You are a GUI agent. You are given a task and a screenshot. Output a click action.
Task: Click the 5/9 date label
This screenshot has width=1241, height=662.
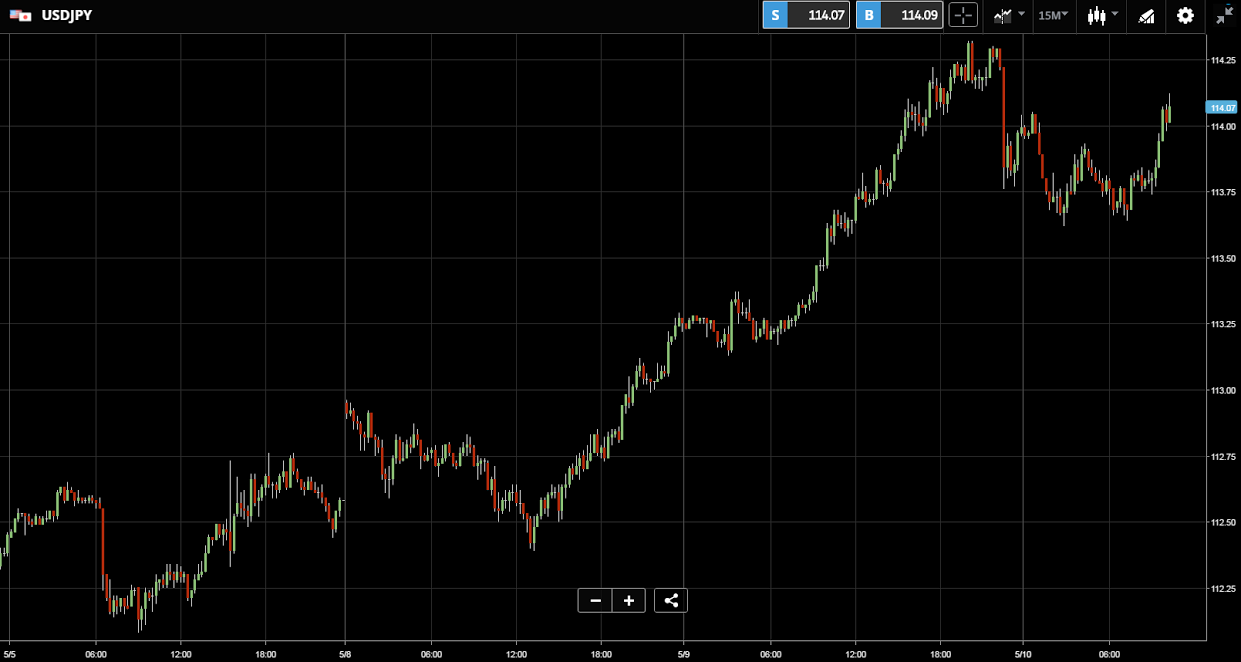[683, 654]
